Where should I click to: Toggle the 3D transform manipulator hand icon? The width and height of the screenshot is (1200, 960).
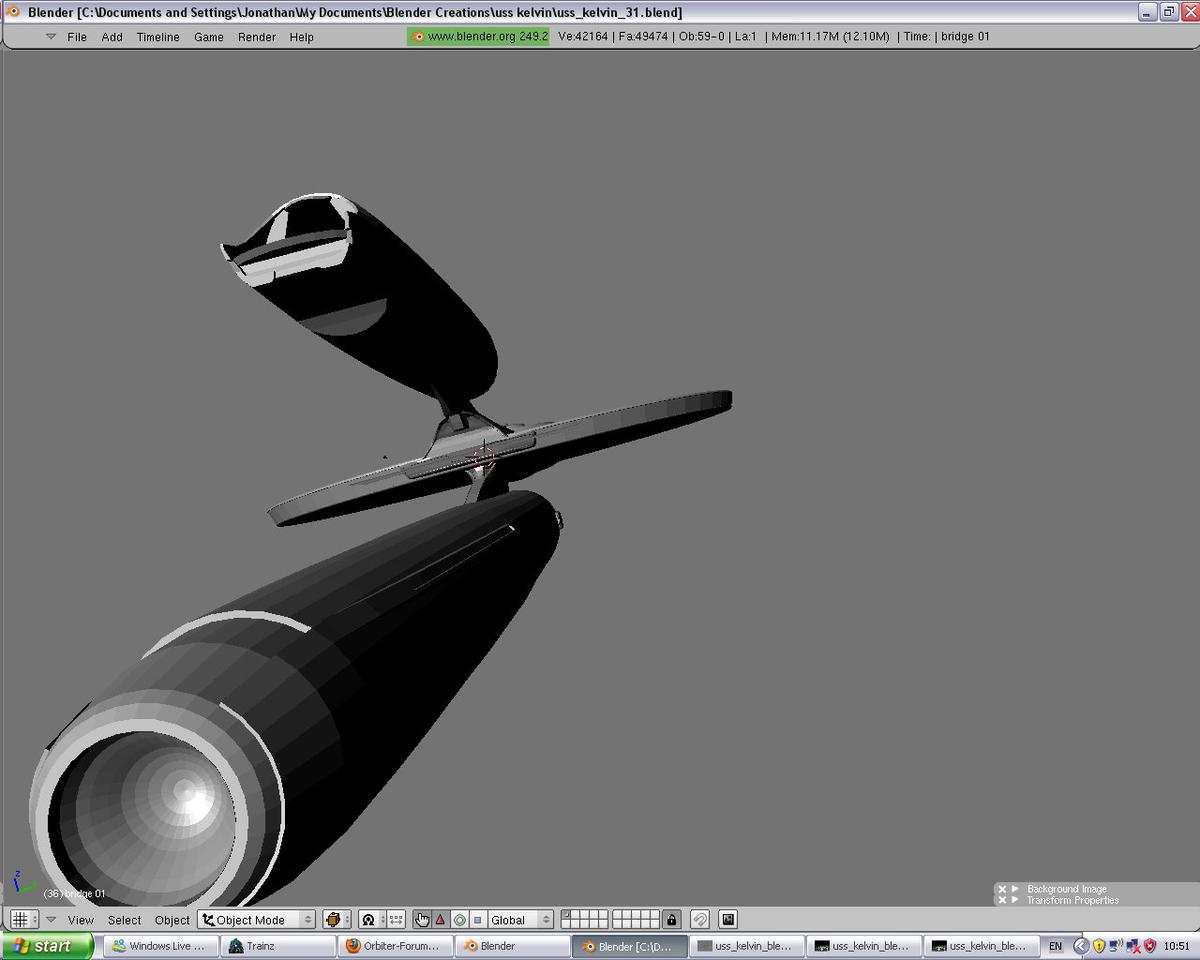pos(422,919)
